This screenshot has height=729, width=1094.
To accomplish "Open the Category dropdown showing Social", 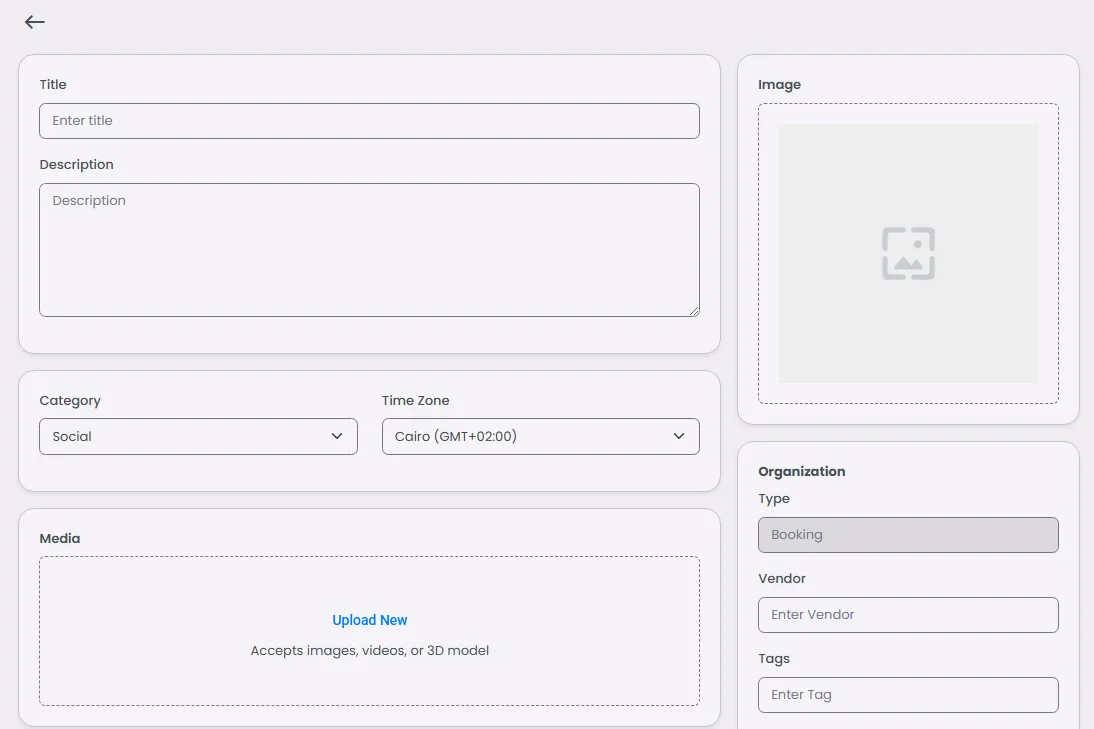I will click(x=198, y=437).
